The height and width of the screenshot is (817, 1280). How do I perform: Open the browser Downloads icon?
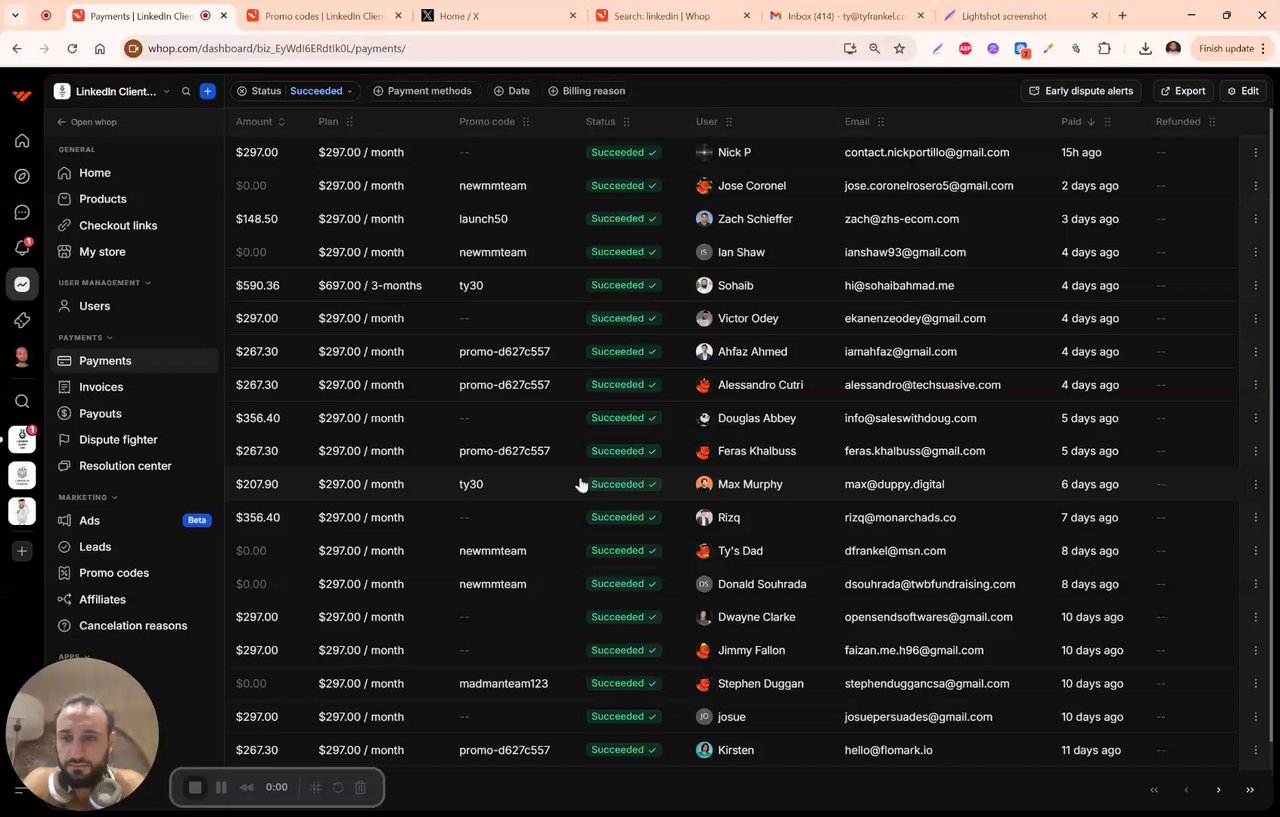point(1145,48)
